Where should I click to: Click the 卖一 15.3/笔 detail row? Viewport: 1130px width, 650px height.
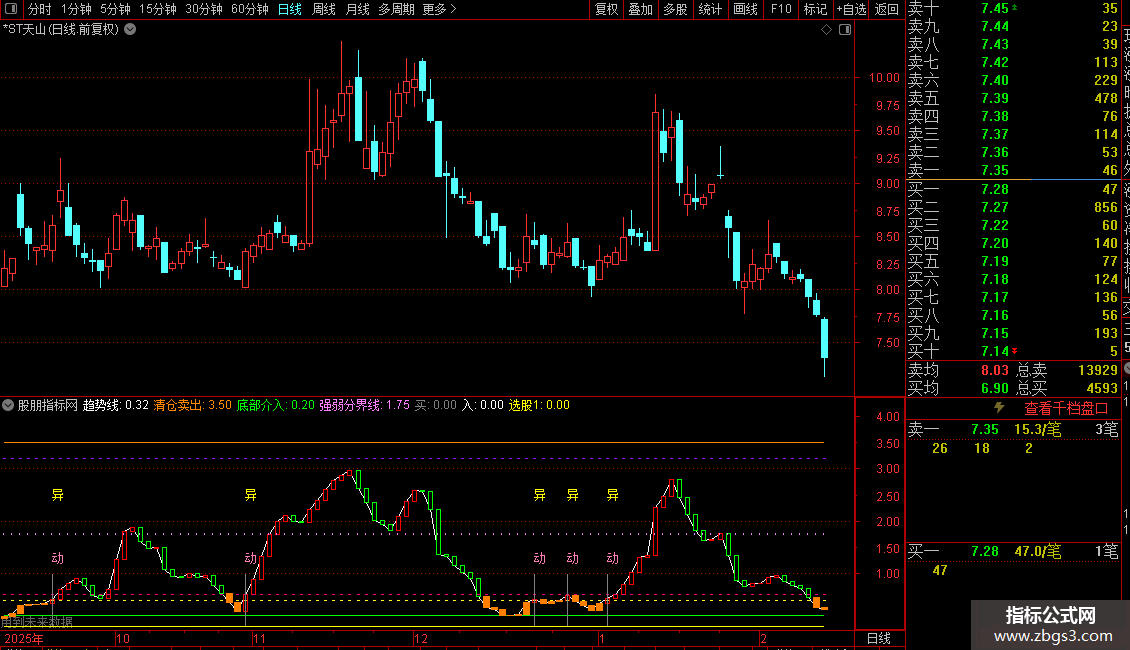point(1013,429)
